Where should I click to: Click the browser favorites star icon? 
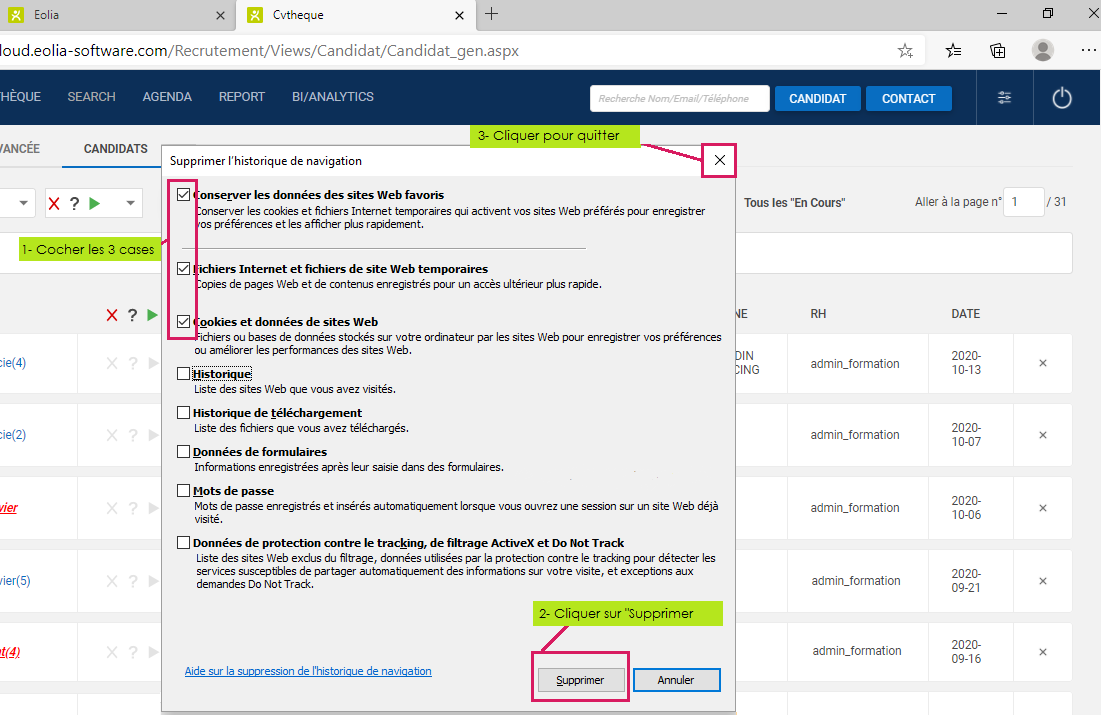905,50
